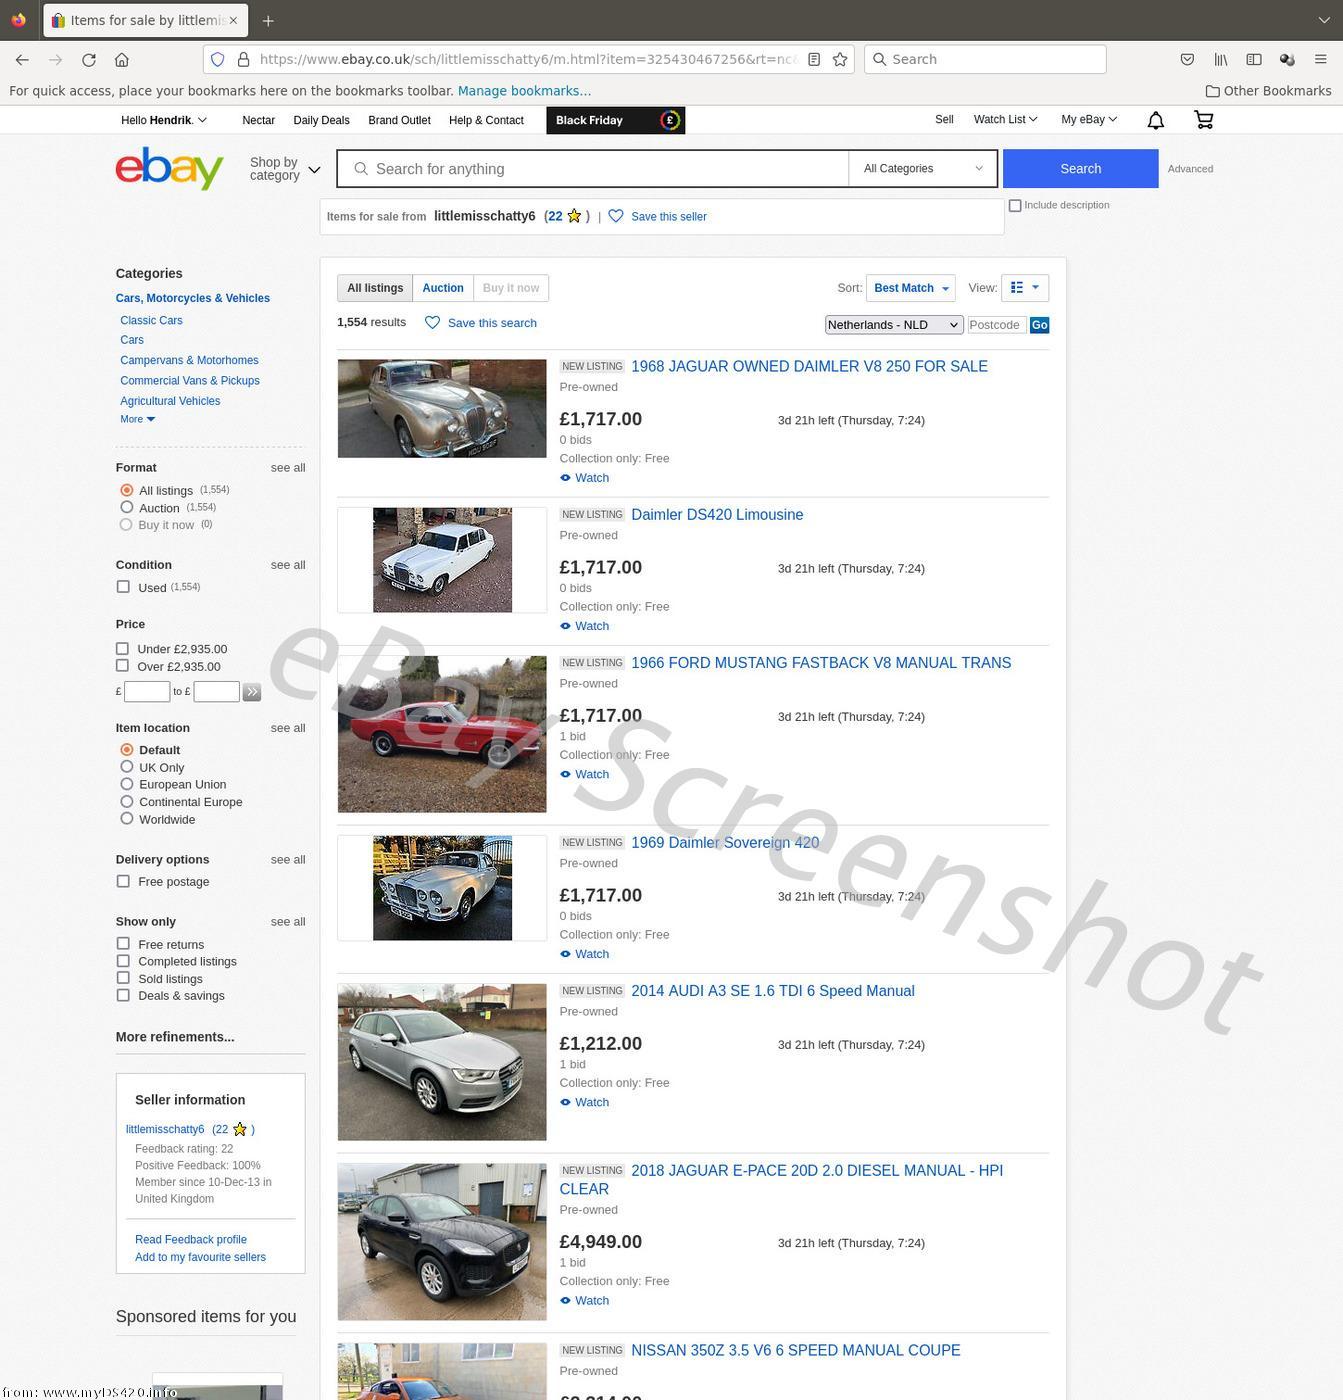Click the Search for anything field
1343x1400 pixels.
600,169
